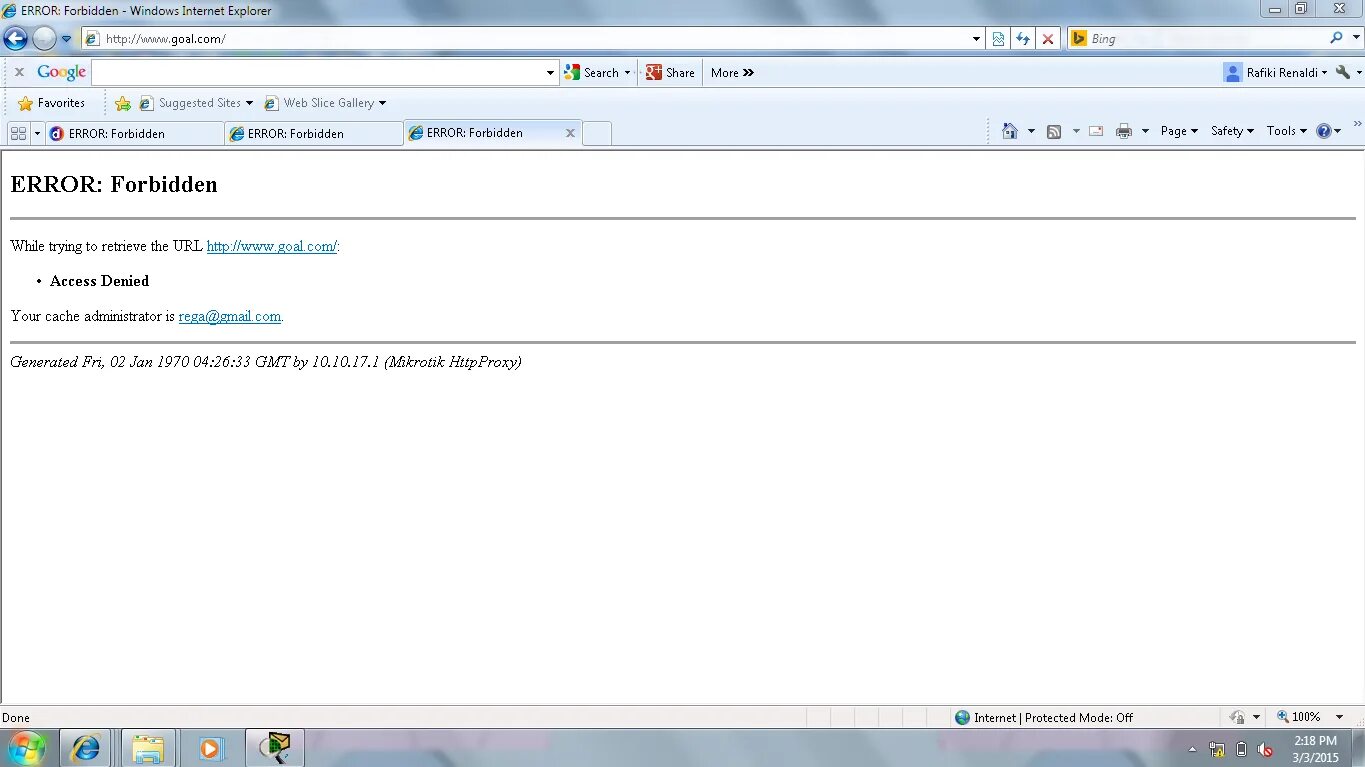Toggle Compatibility View broken-page icon
1365x767 pixels.
(998, 39)
